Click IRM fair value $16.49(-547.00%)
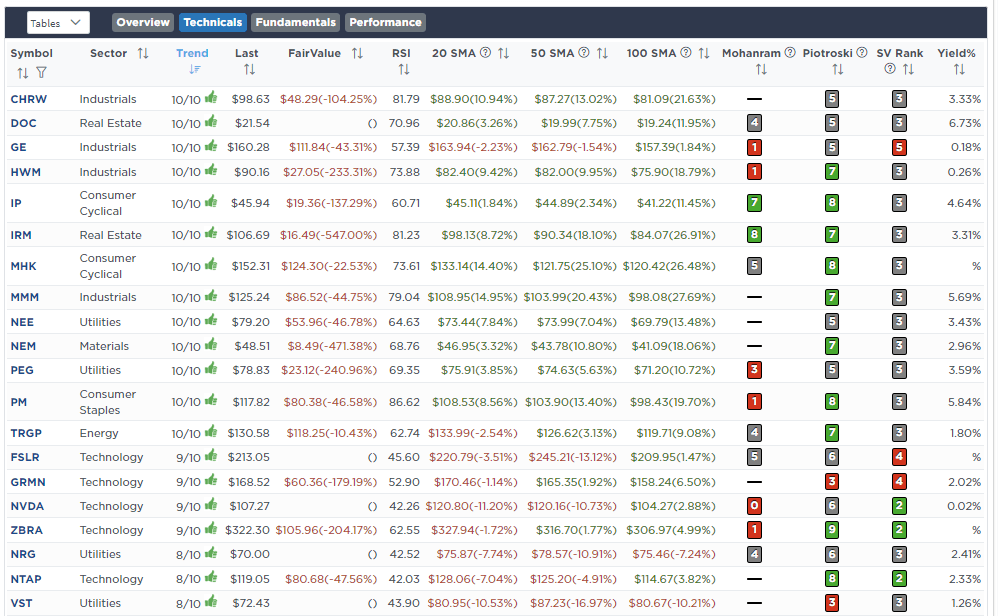The height and width of the screenshot is (616, 998). [x=328, y=235]
